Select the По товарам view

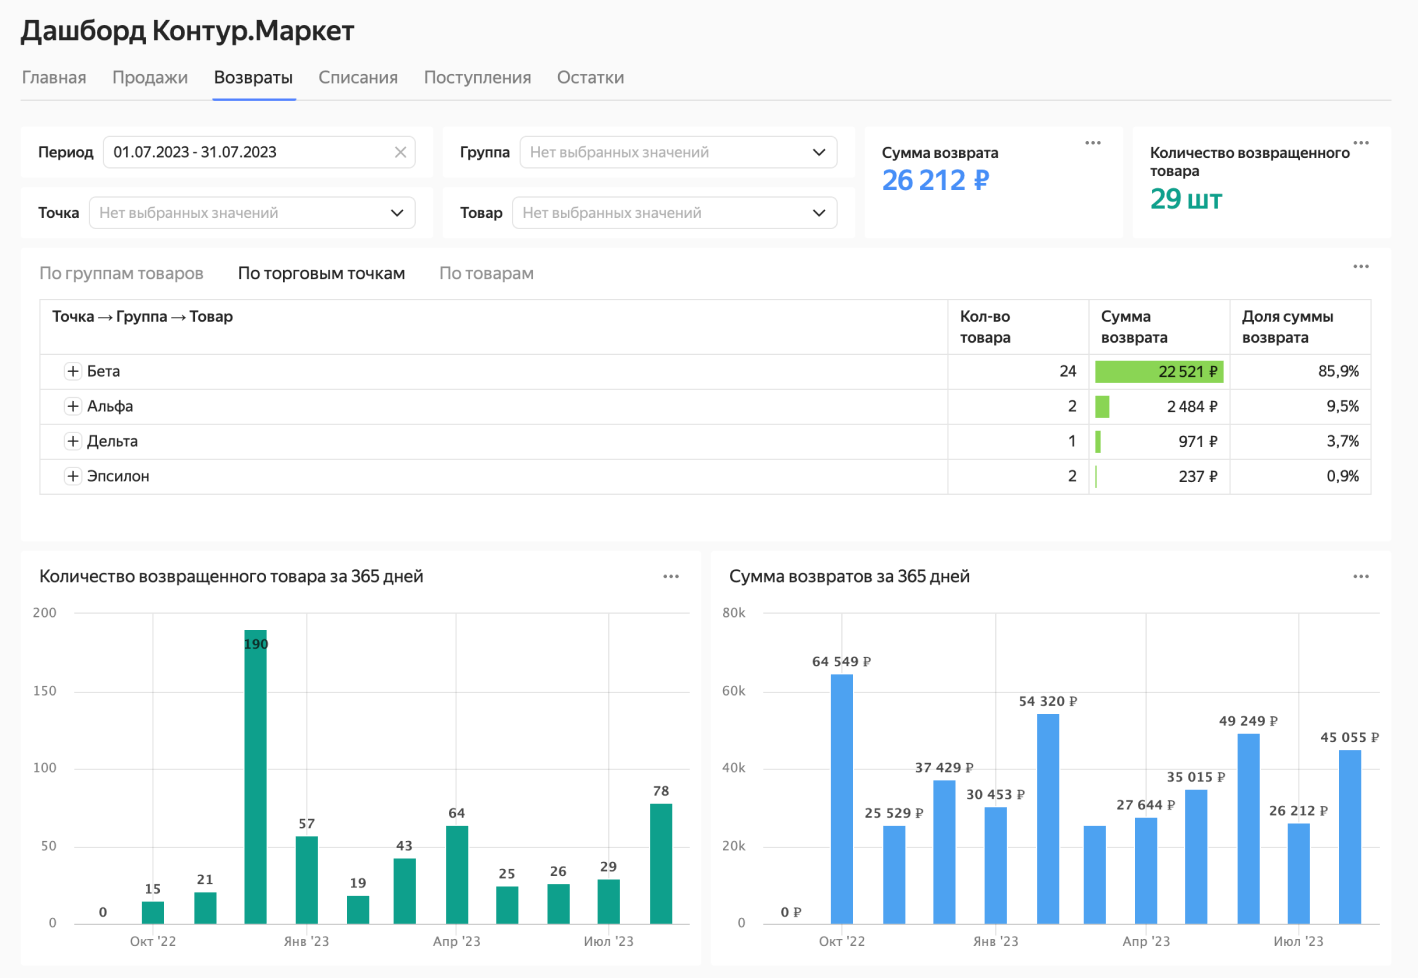click(x=486, y=272)
